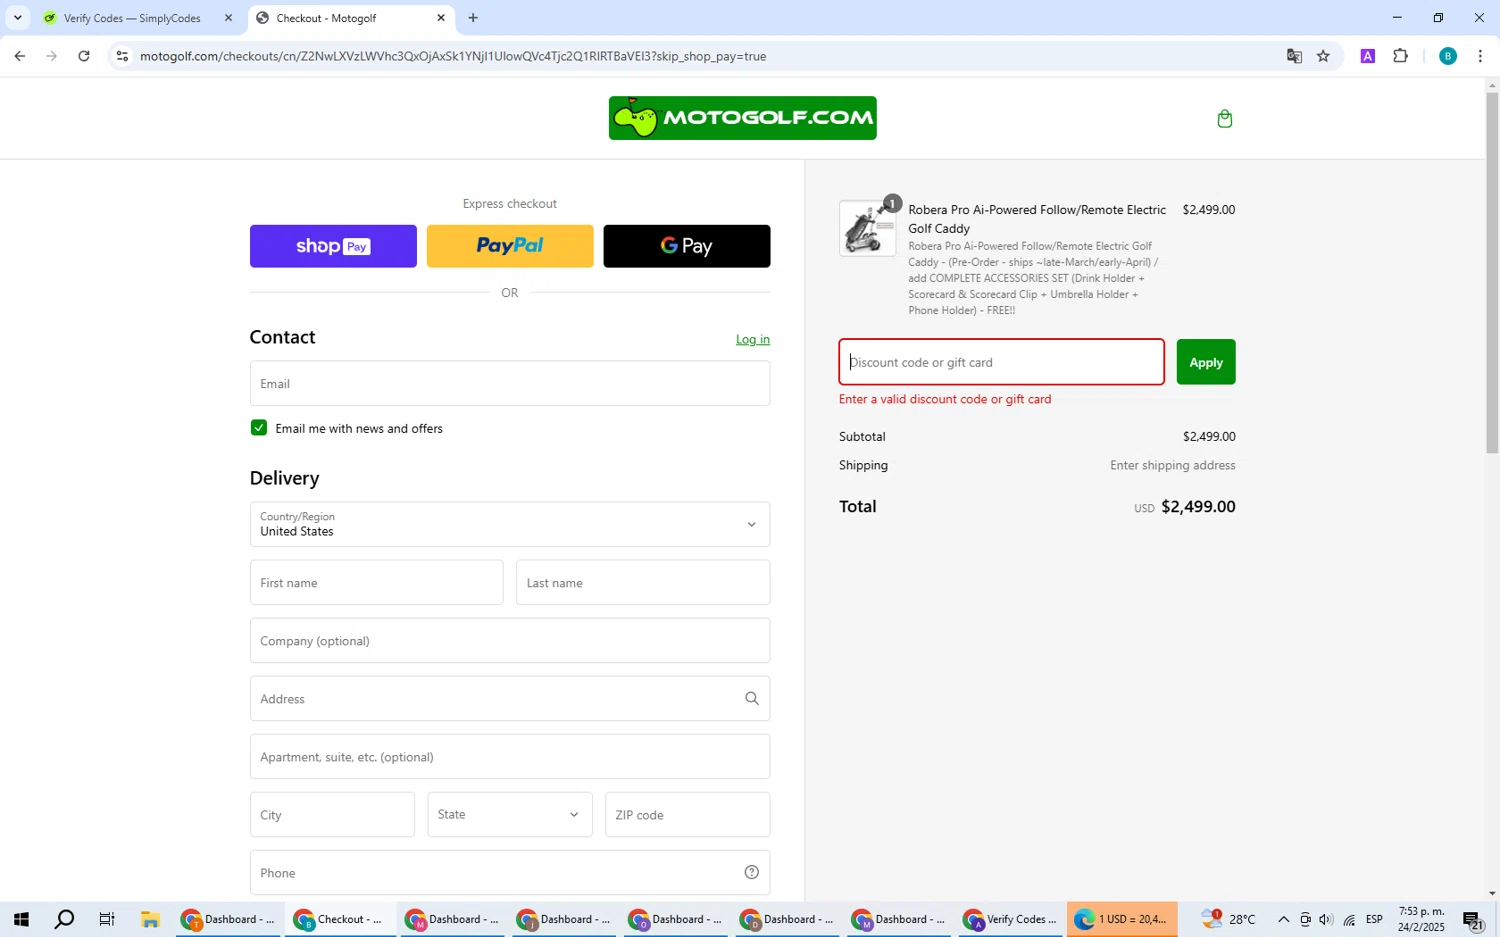Reload the checkout page
This screenshot has width=1500, height=937.
[x=84, y=56]
